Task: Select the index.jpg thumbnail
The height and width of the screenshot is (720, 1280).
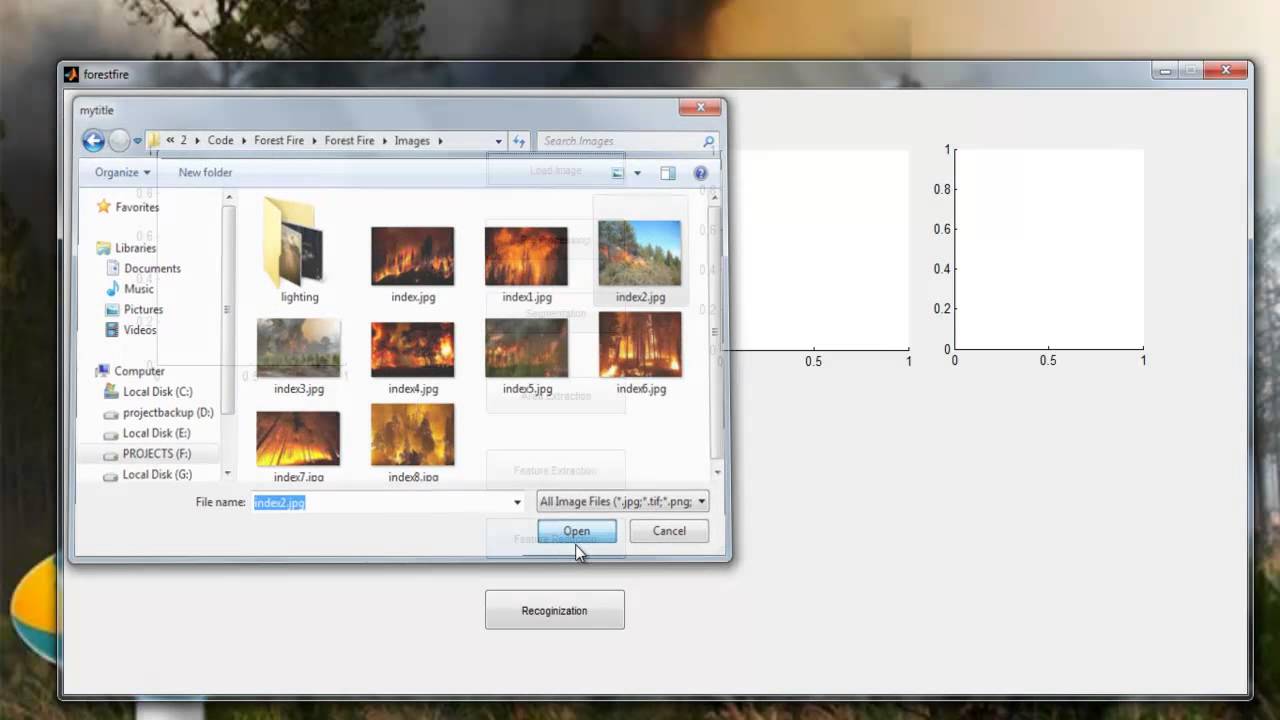Action: click(x=412, y=257)
